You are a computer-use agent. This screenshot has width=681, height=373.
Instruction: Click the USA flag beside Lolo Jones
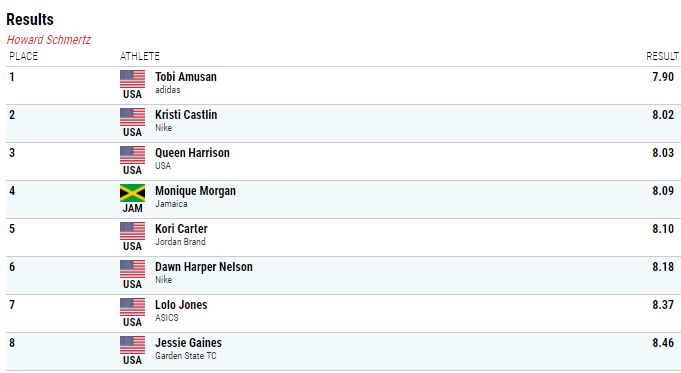coord(132,307)
